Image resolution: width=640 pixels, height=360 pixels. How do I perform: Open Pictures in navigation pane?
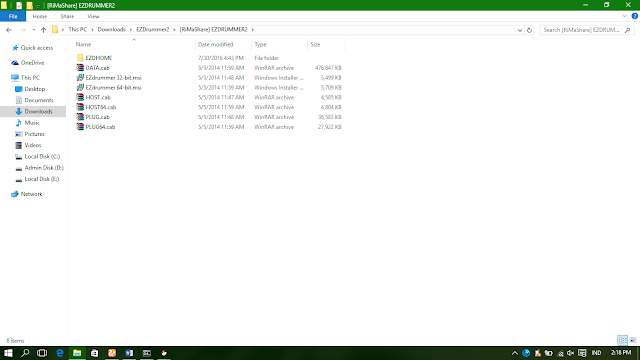click(34, 134)
